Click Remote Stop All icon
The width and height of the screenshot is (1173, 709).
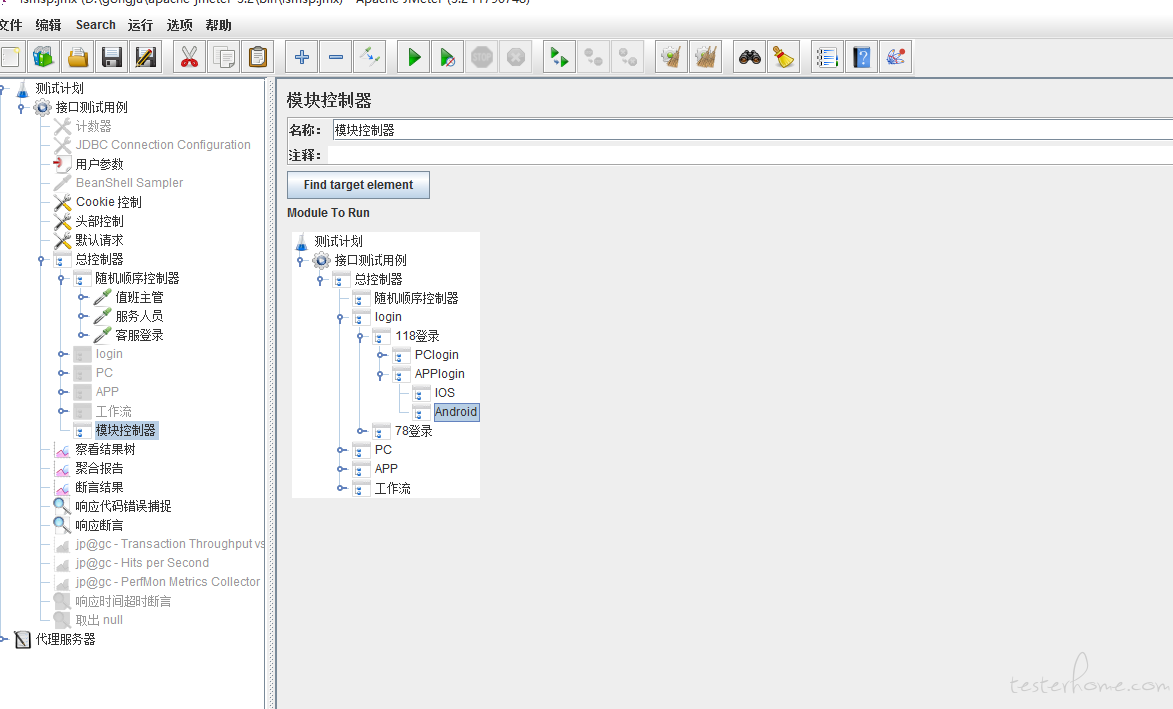593,57
